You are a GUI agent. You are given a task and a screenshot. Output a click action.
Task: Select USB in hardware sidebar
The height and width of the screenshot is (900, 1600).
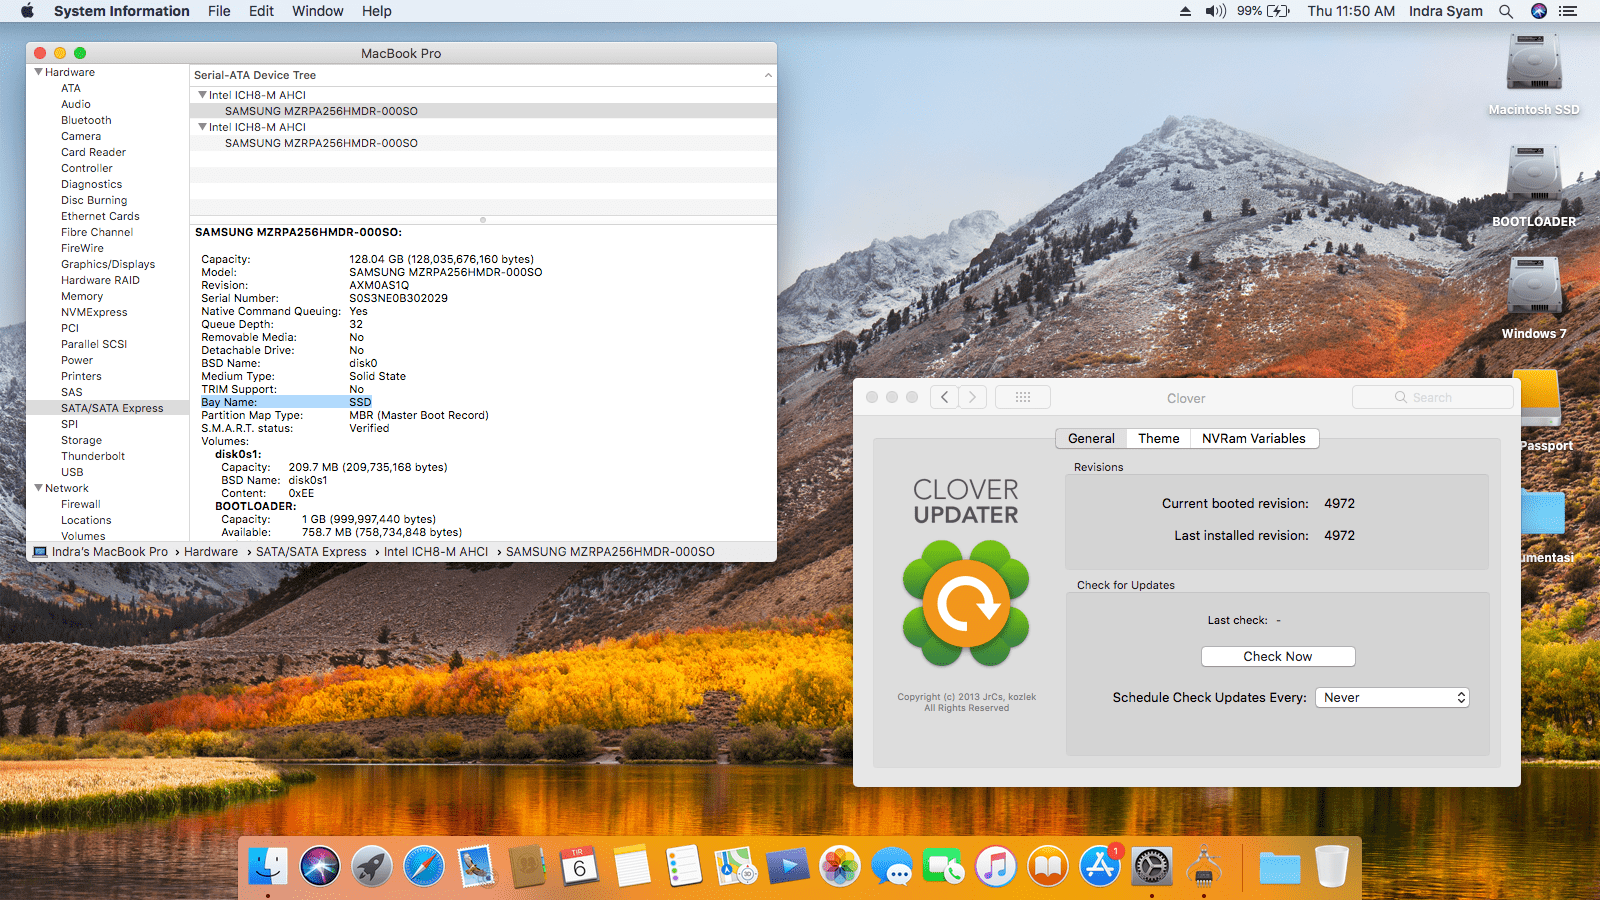coord(72,472)
